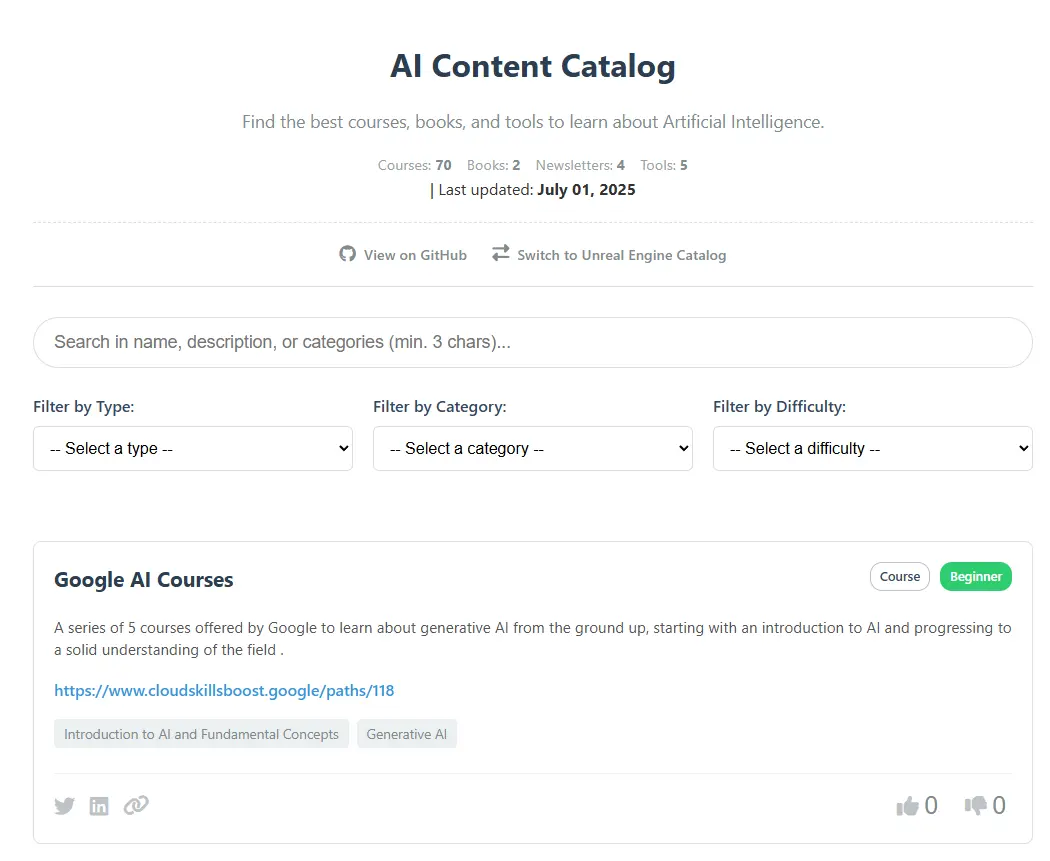Click the Course type badge

point(900,576)
